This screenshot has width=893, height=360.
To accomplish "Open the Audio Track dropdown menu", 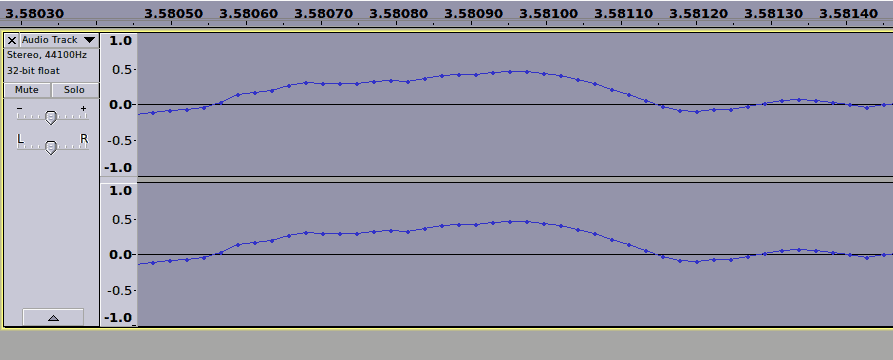I will pyautogui.click(x=59, y=40).
